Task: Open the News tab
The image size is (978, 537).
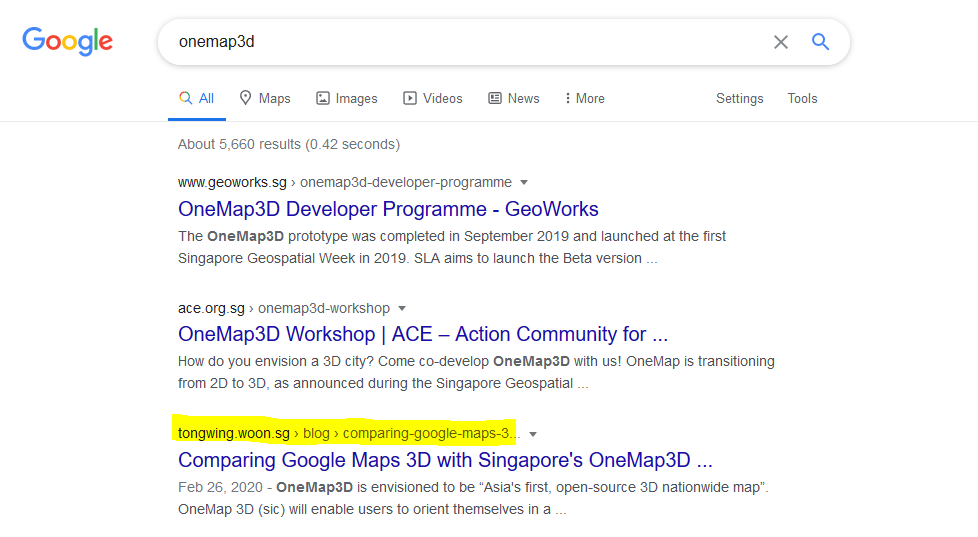Action: (x=514, y=99)
